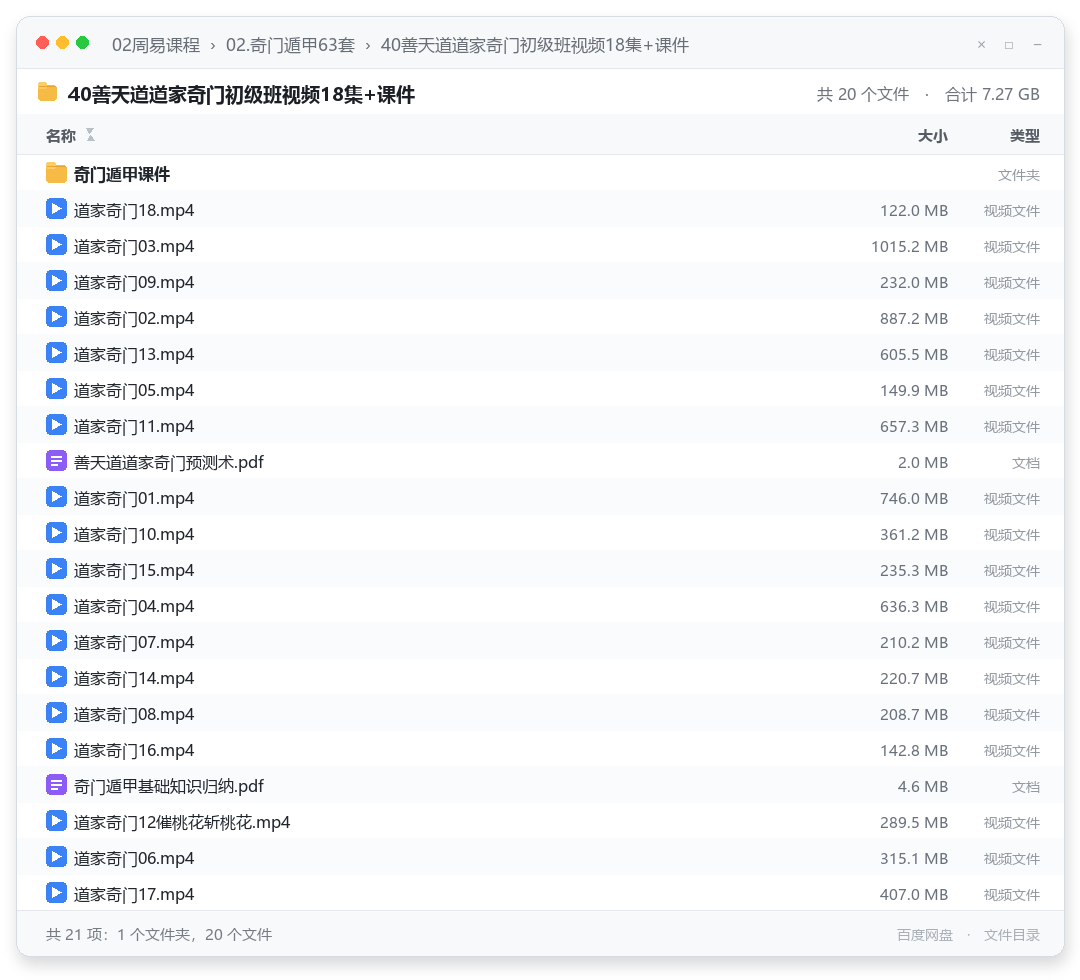Screen dimensions: 1080x980
Task: Open the 奇门遁甲课件 folder
Action: coord(121,175)
